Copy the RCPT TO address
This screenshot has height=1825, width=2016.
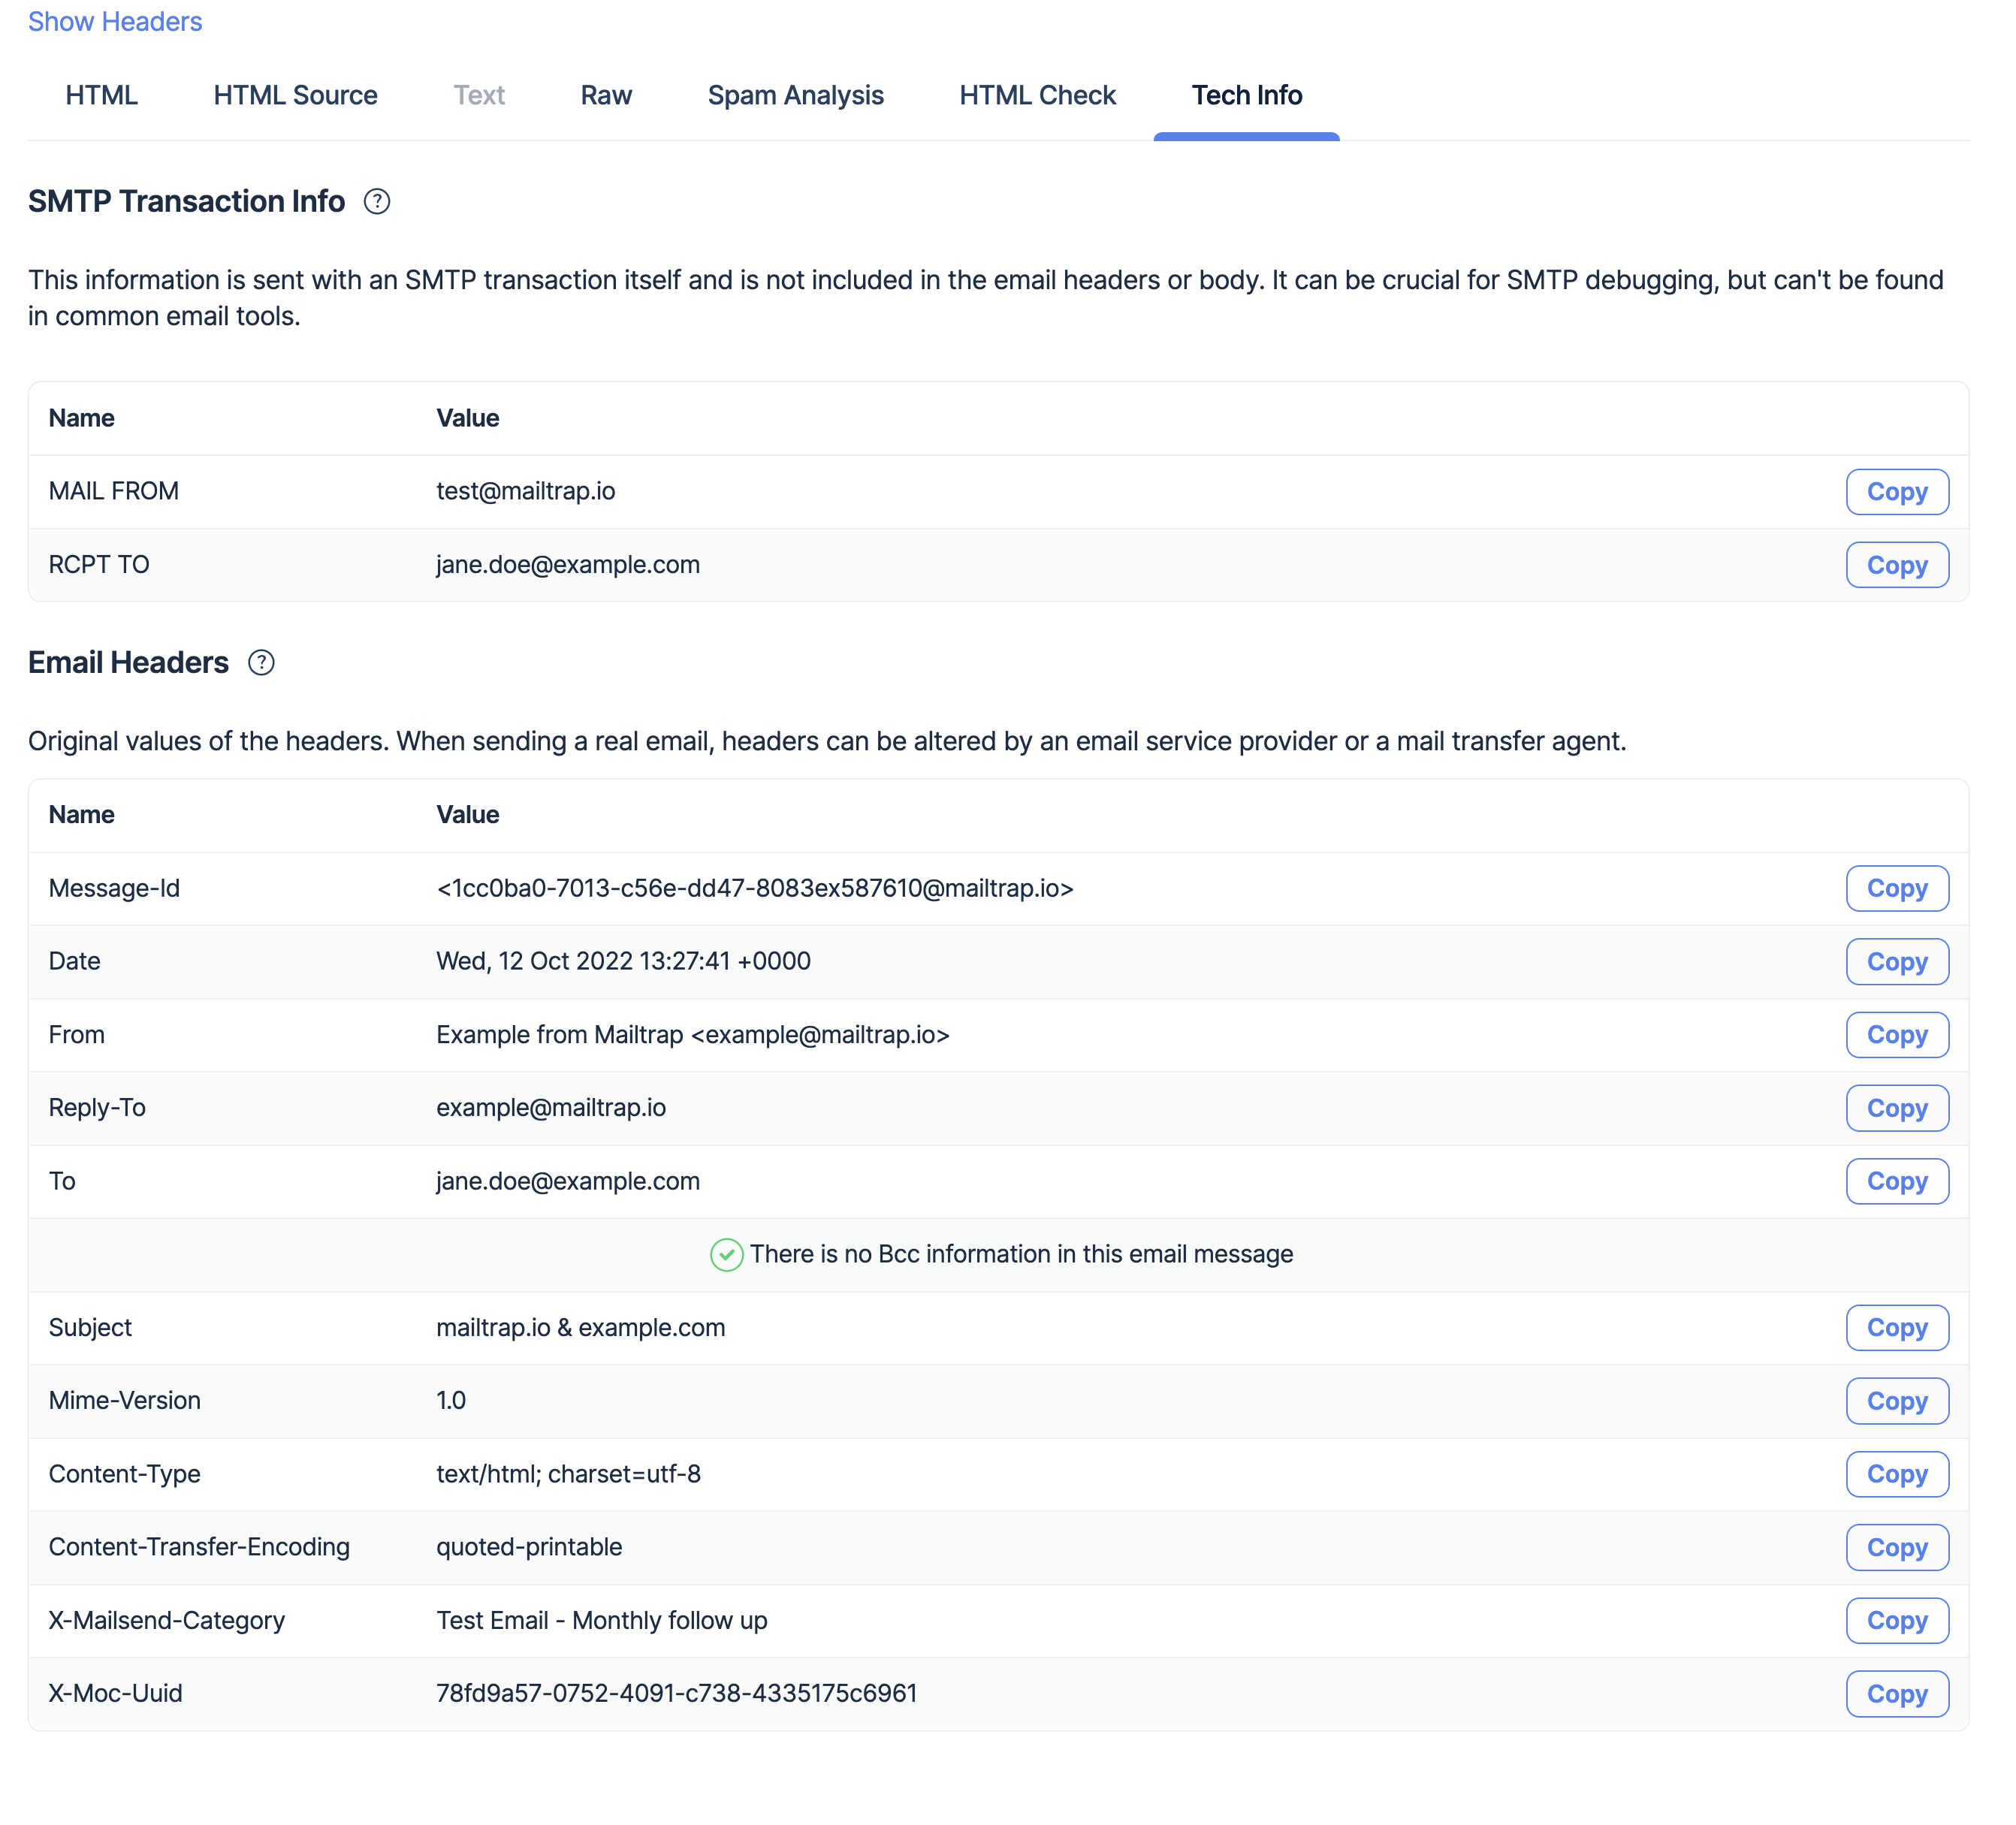tap(1896, 565)
